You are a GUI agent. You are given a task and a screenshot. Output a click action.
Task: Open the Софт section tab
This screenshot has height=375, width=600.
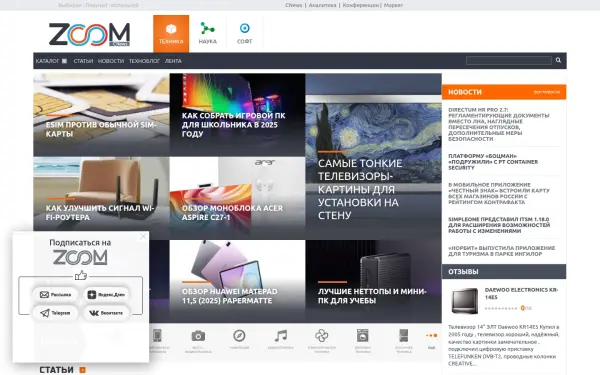tap(245, 34)
